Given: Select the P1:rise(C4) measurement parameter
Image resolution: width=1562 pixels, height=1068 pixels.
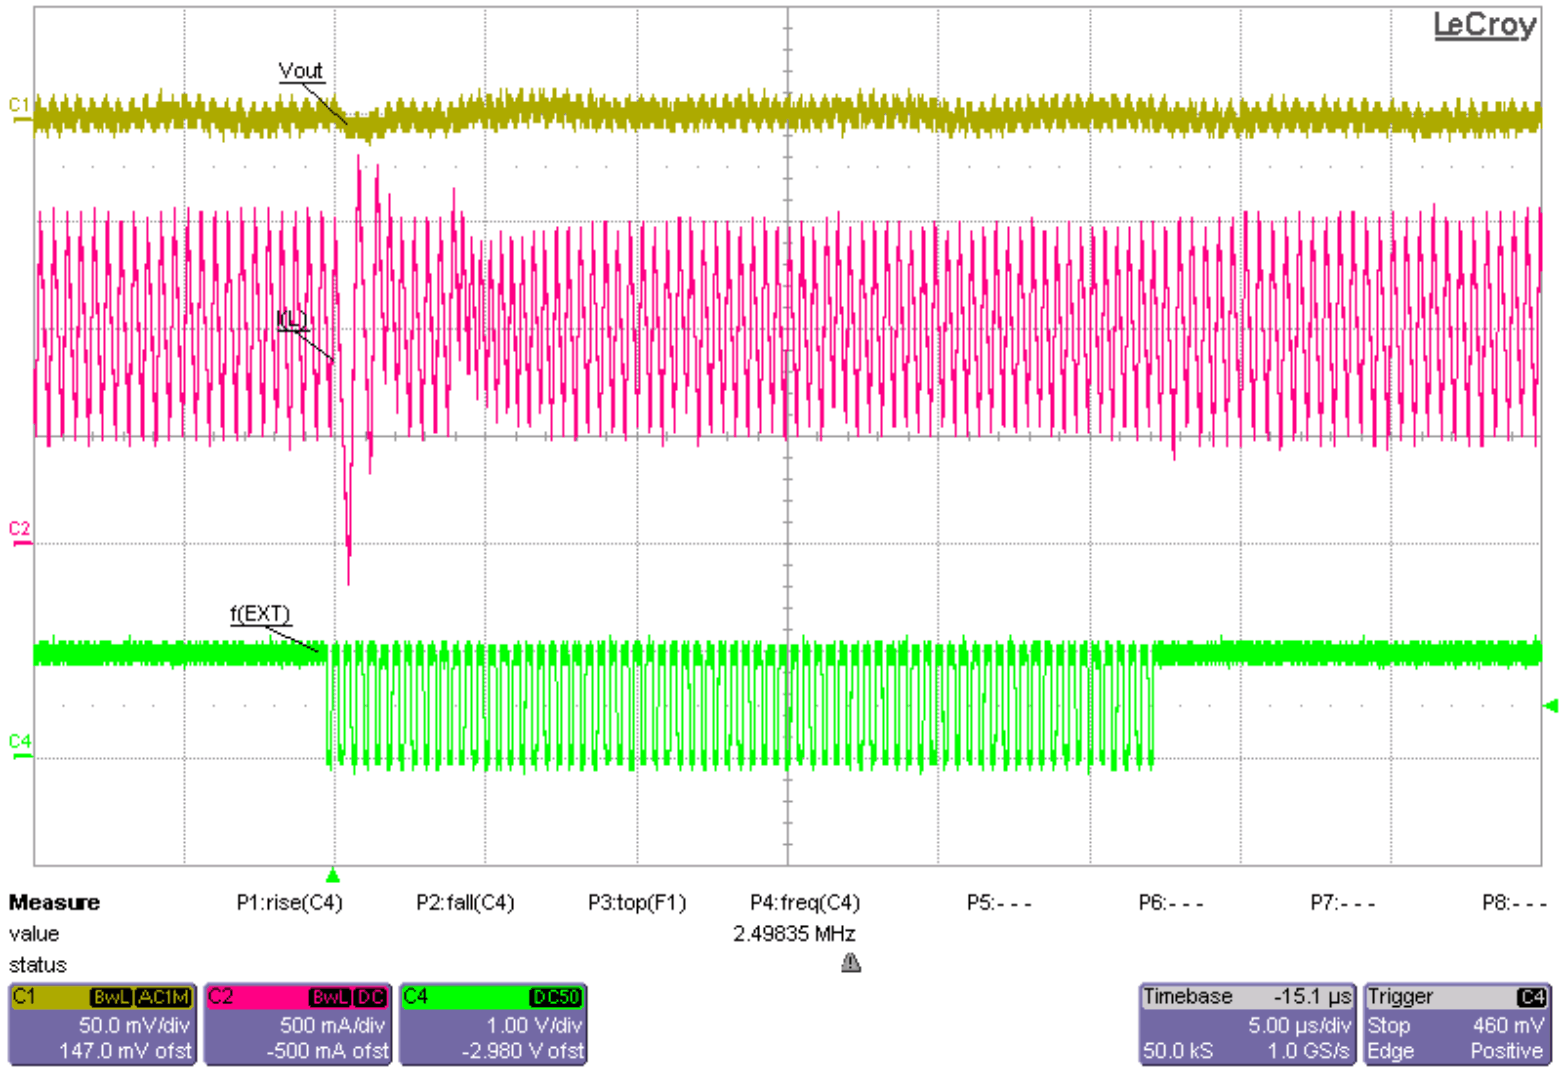Looking at the screenshot, I should pyautogui.click(x=290, y=903).
